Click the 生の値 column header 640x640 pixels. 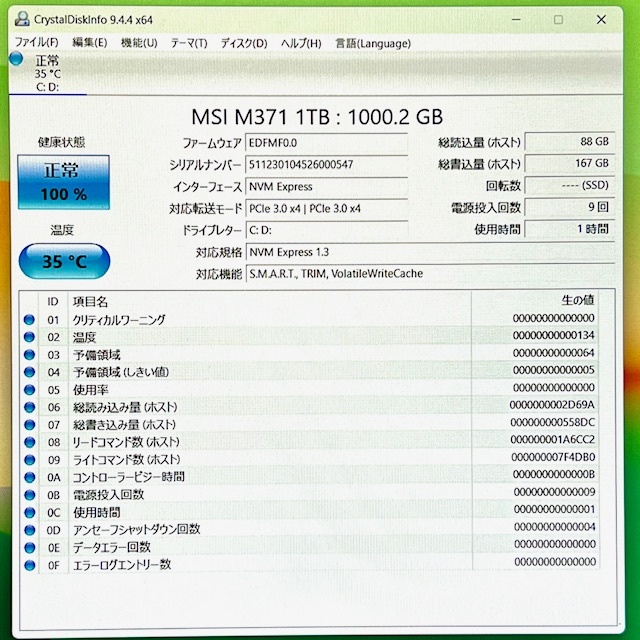pos(577,300)
